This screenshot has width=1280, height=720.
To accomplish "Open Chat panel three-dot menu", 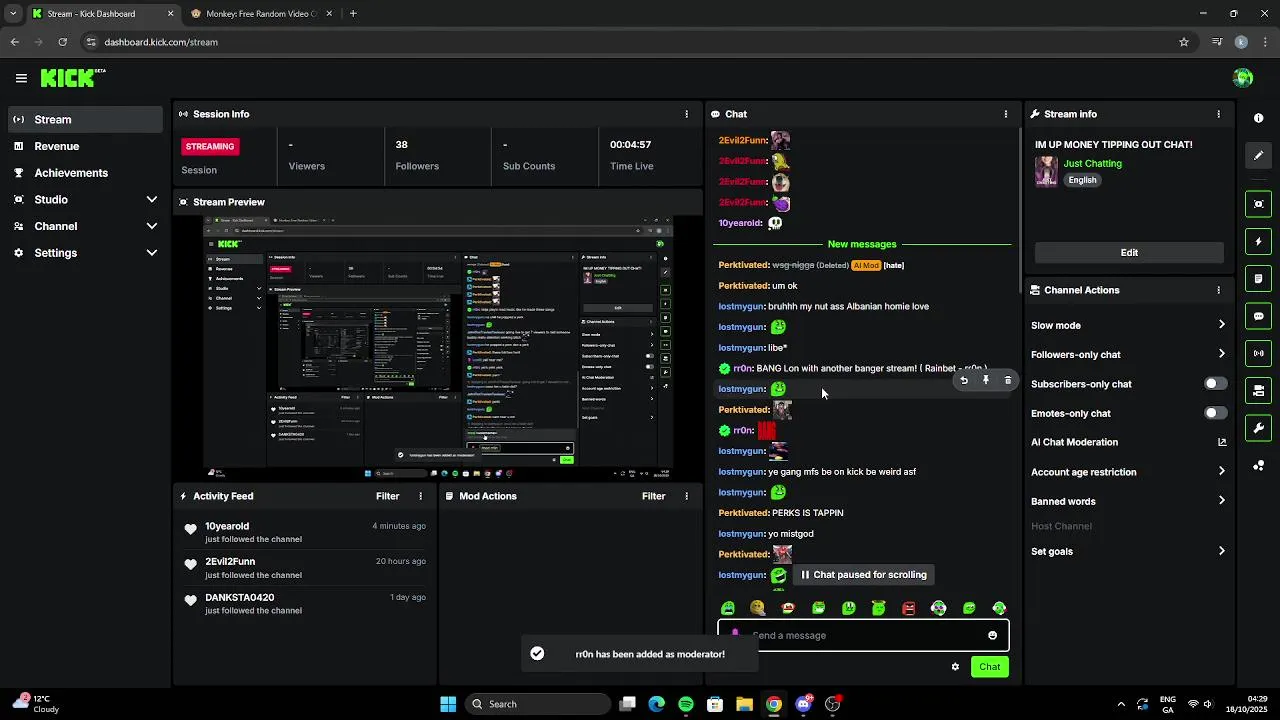I will point(1006,114).
